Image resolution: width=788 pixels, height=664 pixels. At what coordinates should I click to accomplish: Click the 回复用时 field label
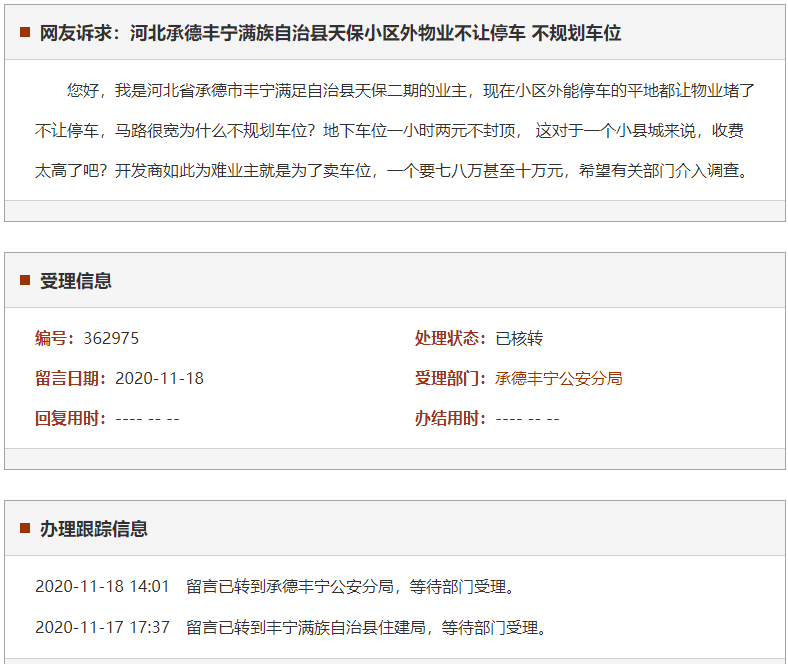(71, 418)
